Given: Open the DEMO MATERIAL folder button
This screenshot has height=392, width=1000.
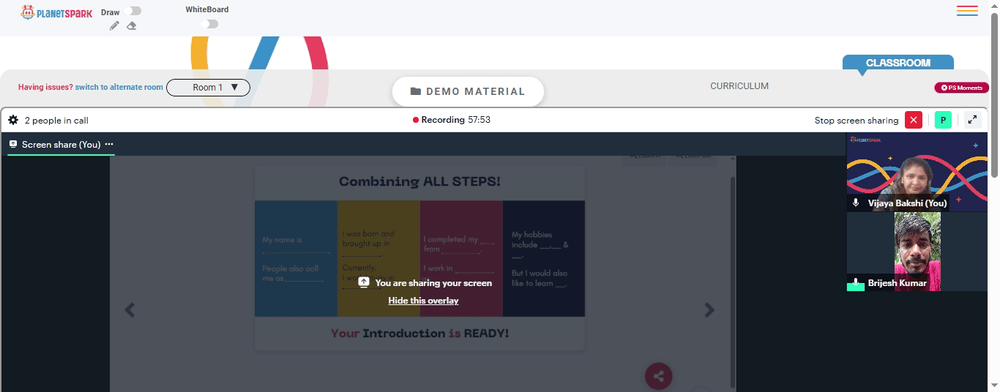Looking at the screenshot, I should pyautogui.click(x=468, y=91).
